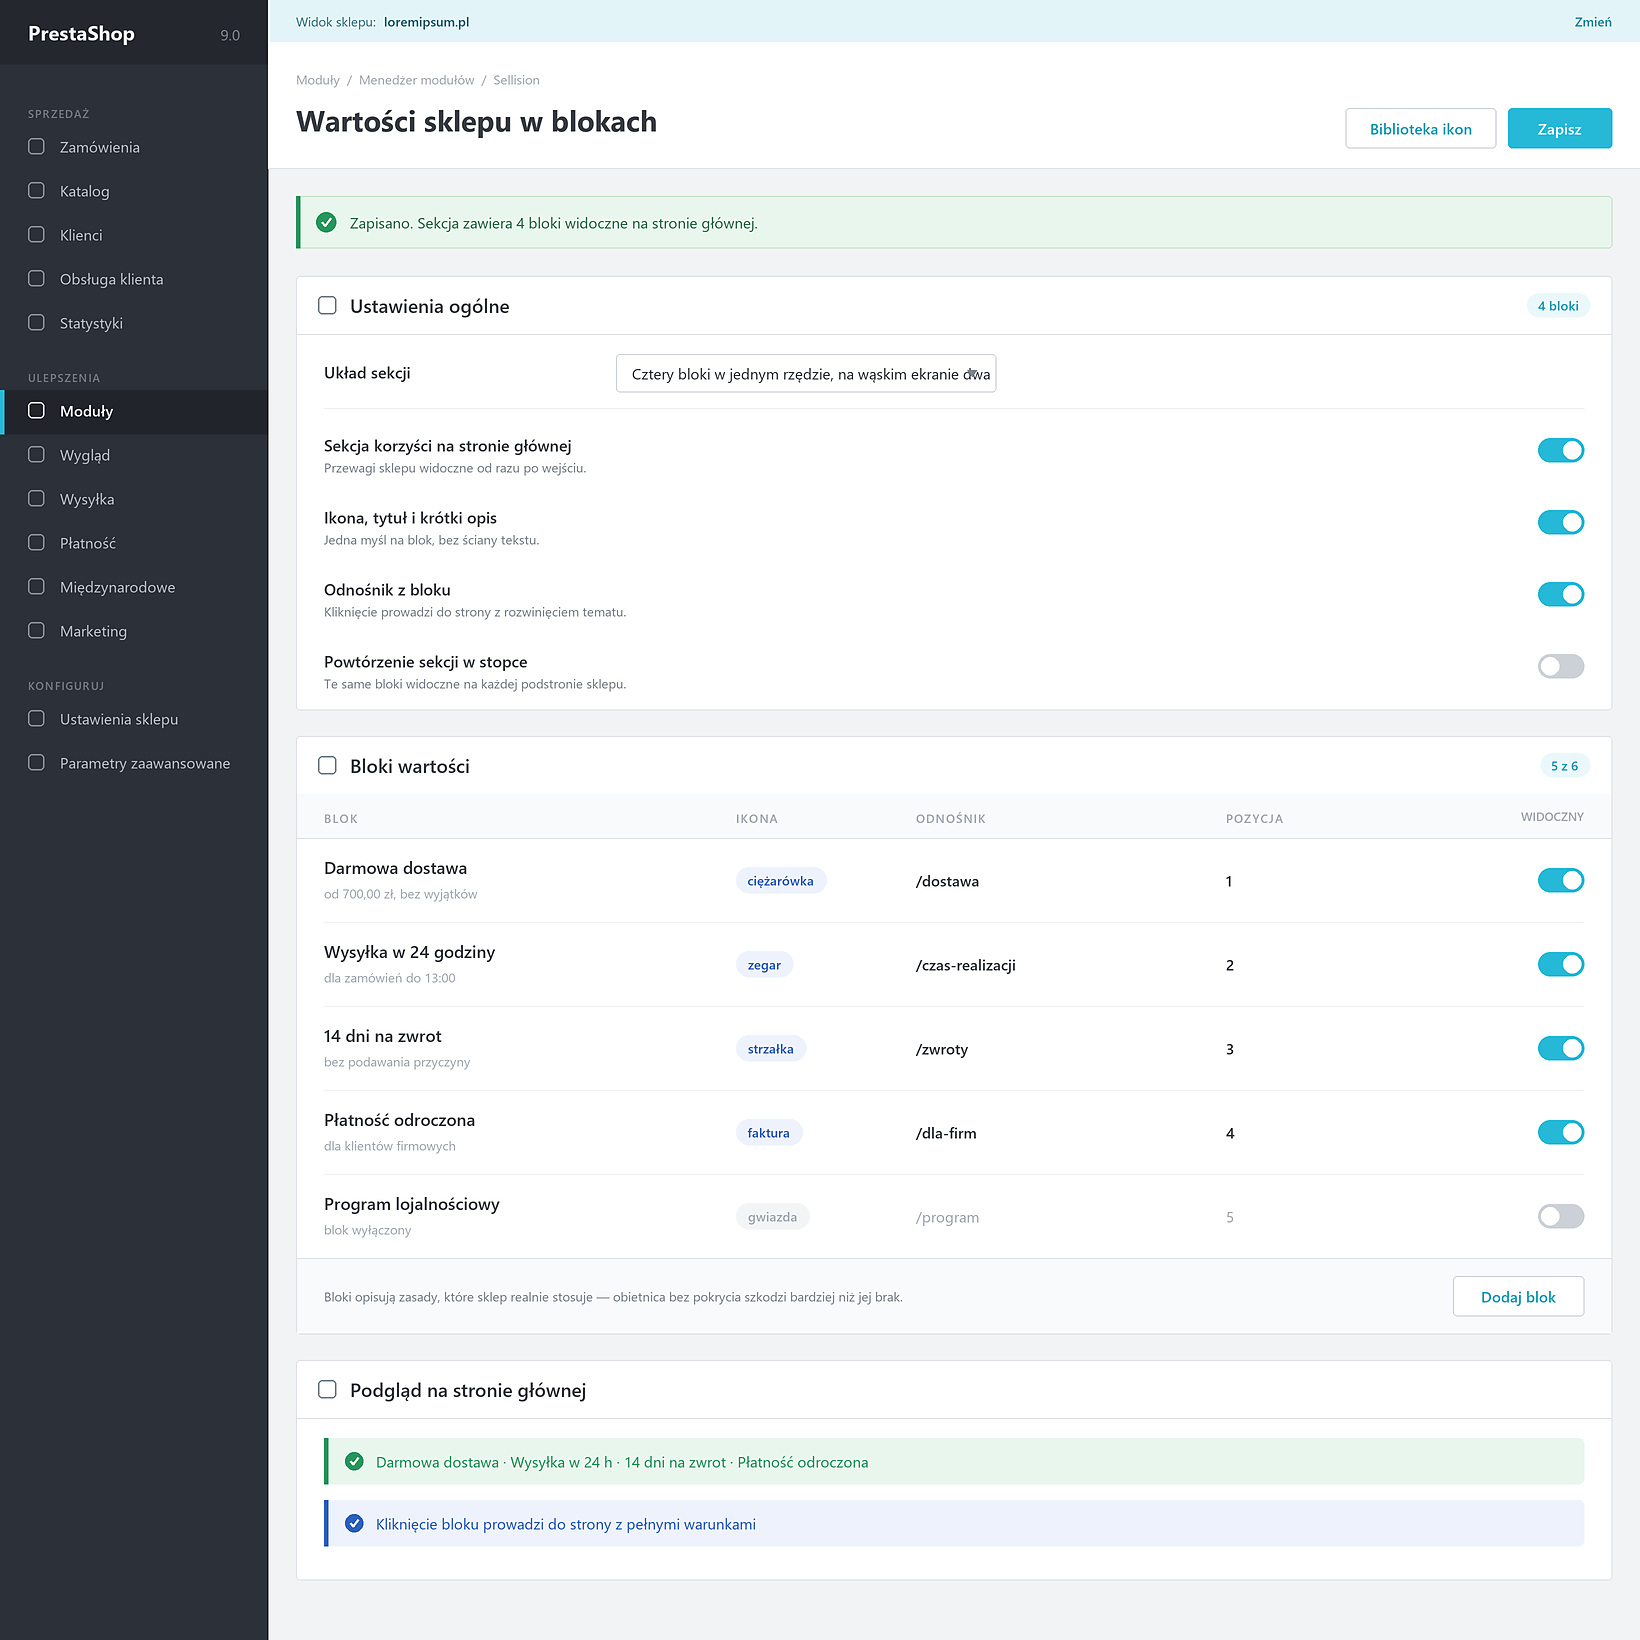This screenshot has height=1640, width=1640.
Task: Click the Wygląd sidebar icon
Action: (37, 455)
